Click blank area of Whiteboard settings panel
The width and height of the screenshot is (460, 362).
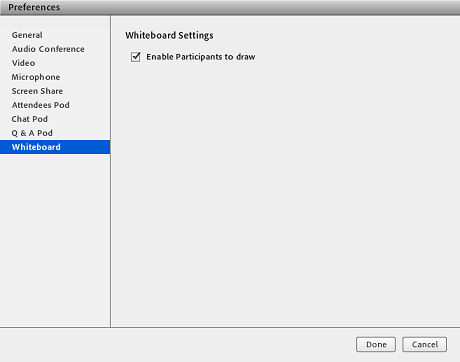(x=286, y=193)
